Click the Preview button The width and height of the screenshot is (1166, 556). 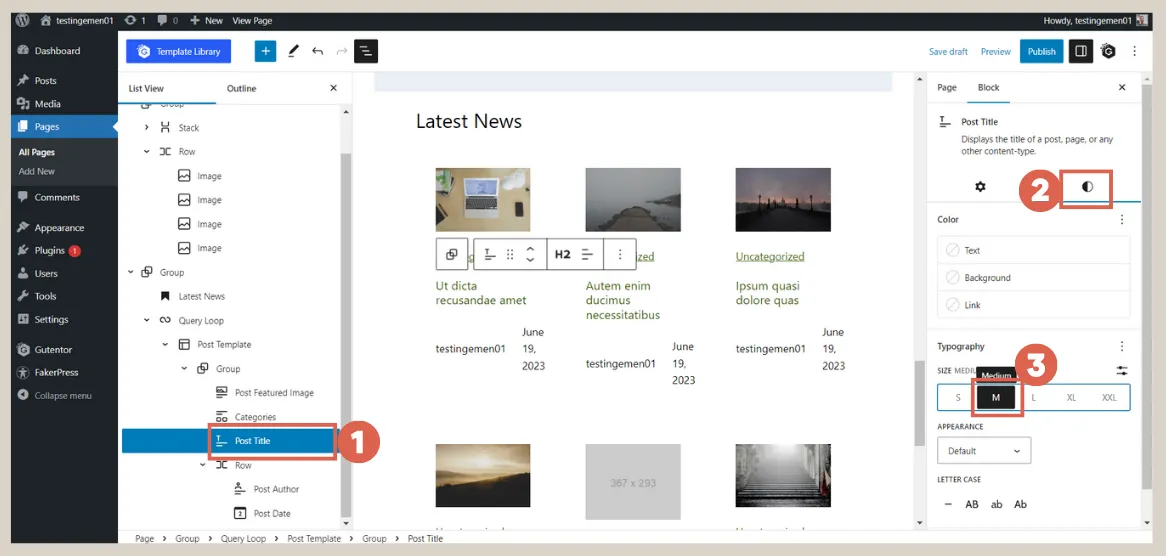pos(996,51)
